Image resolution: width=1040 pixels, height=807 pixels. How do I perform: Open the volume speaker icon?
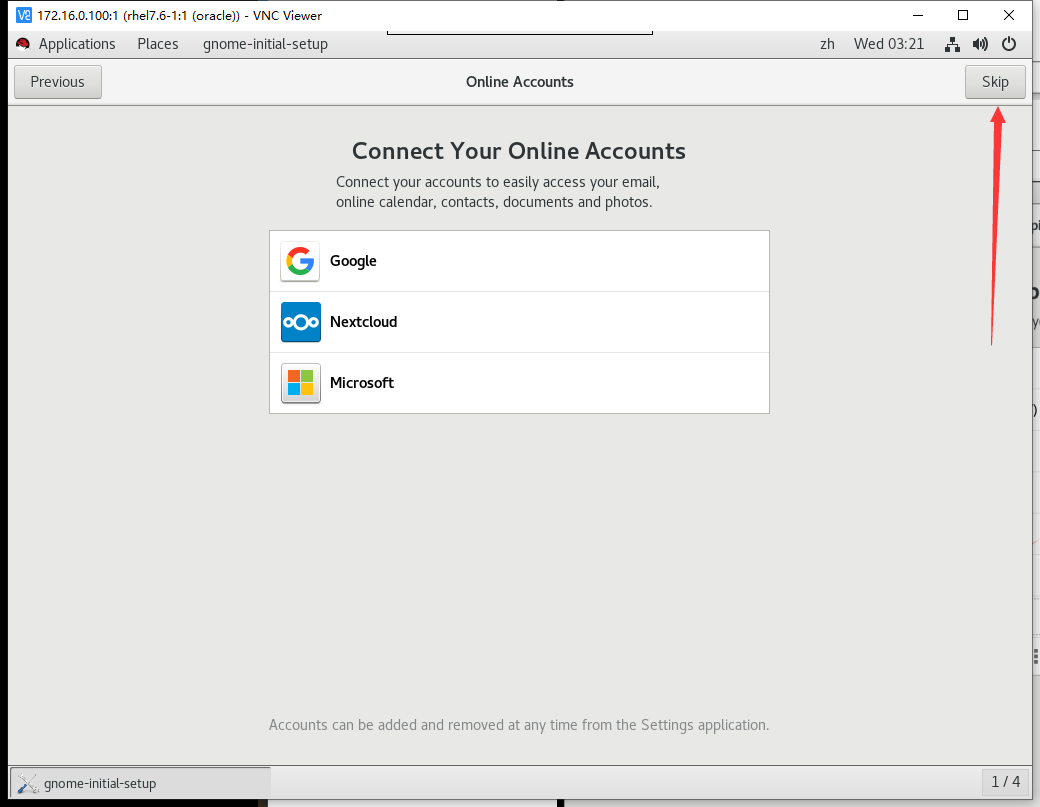(x=980, y=44)
